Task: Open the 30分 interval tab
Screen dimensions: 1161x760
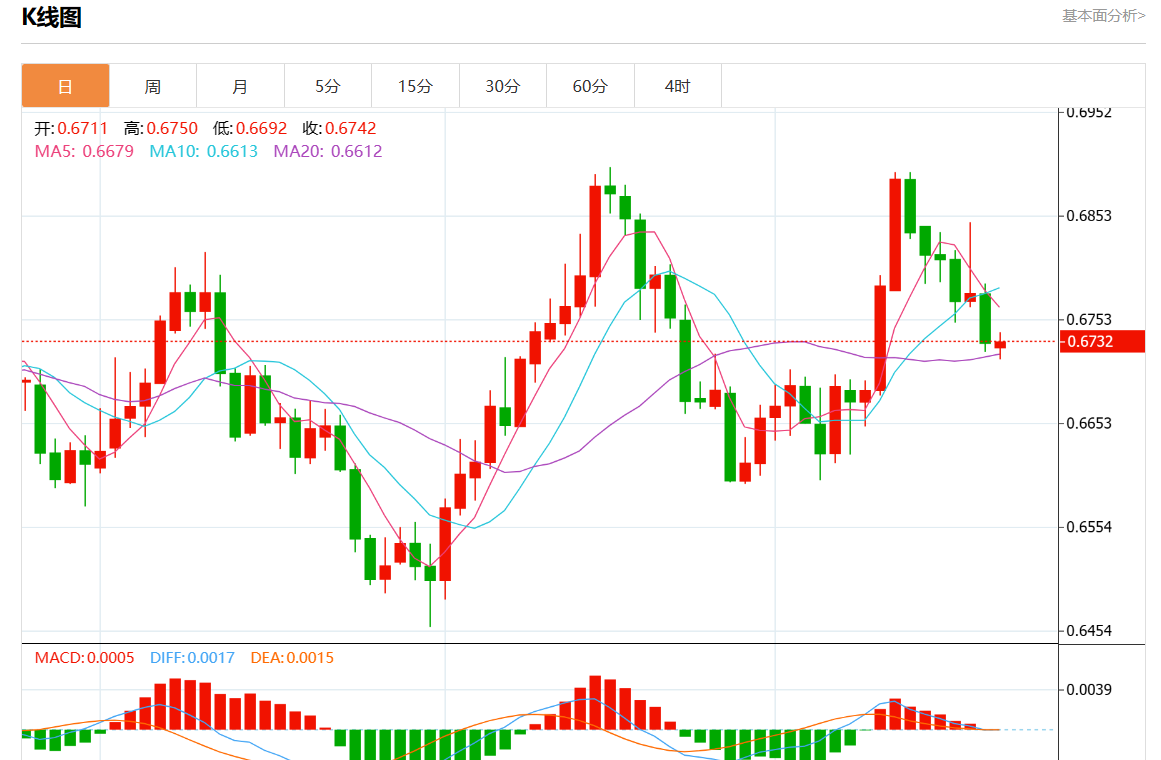Action: pyautogui.click(x=502, y=86)
